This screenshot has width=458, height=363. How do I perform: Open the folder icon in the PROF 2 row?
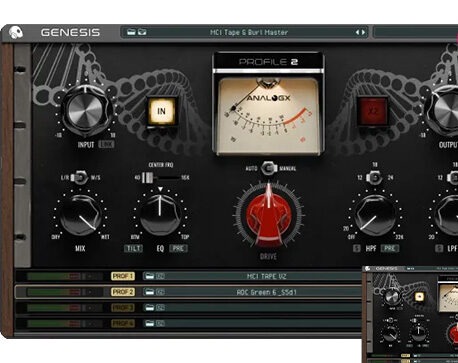click(149, 292)
